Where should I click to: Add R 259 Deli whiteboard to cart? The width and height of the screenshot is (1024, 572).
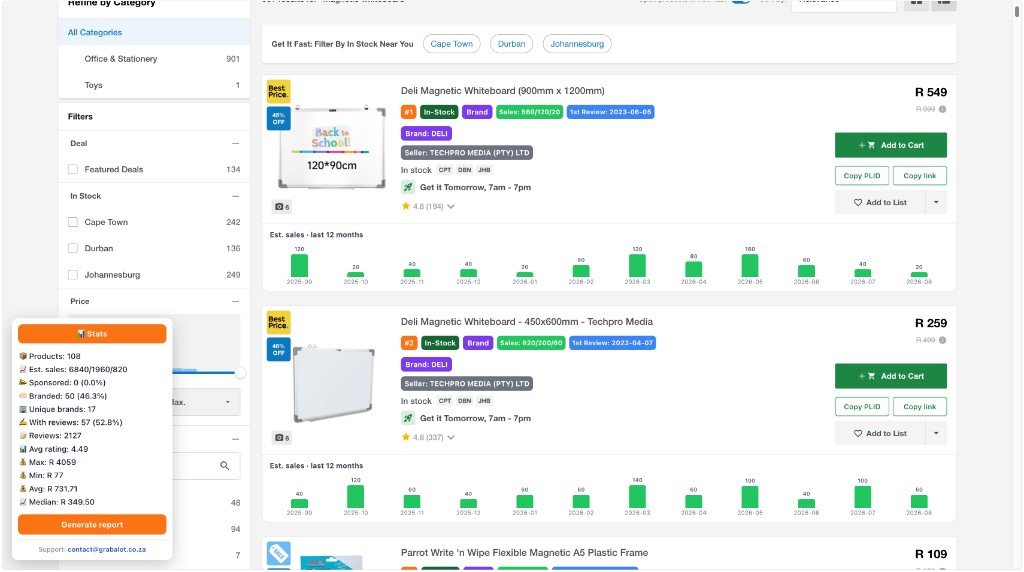pos(891,376)
